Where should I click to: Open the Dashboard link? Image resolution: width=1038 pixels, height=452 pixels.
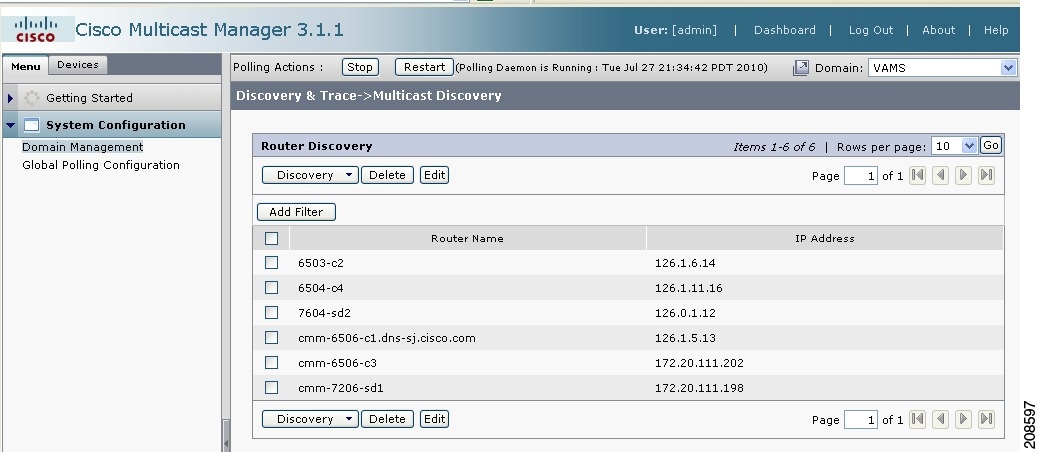(x=784, y=30)
